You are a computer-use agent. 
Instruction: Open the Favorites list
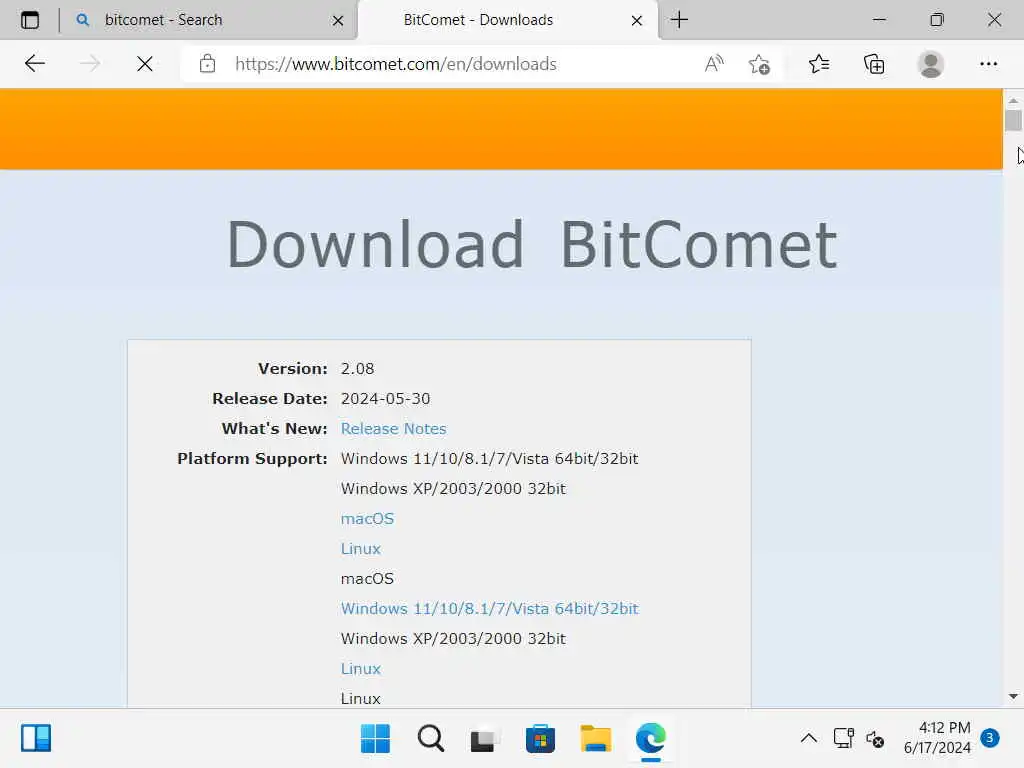[x=819, y=64]
